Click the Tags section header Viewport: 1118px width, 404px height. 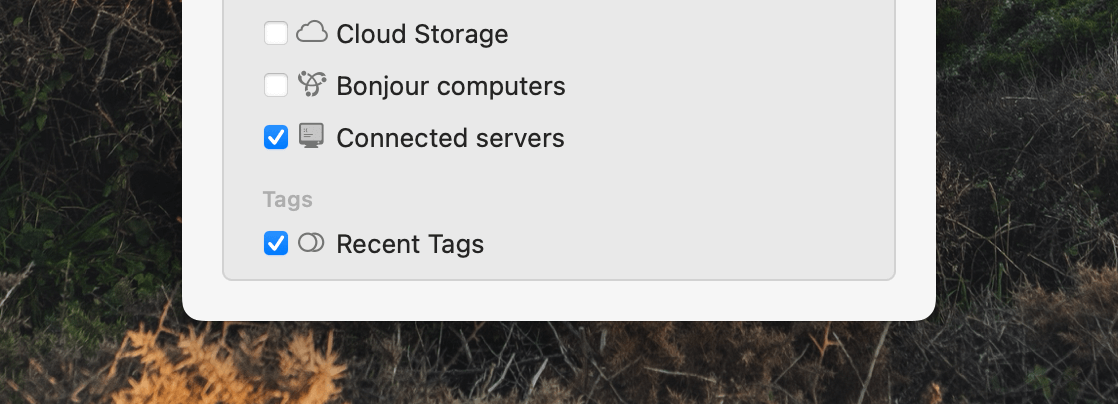tap(287, 200)
